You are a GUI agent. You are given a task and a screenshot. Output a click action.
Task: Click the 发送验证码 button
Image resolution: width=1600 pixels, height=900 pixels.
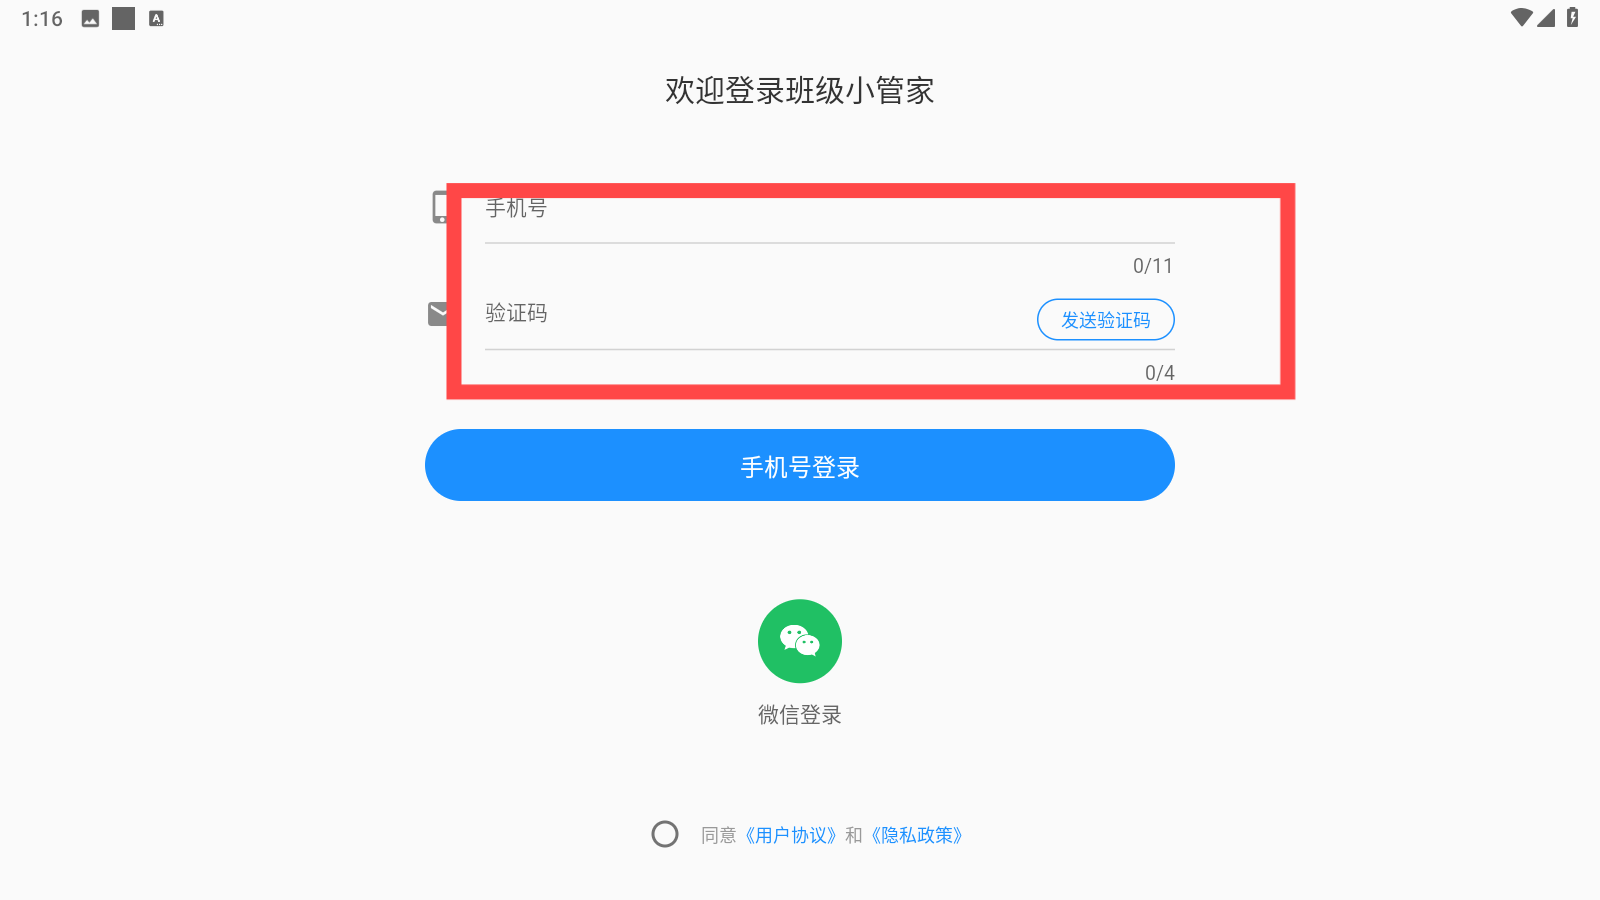click(1106, 320)
